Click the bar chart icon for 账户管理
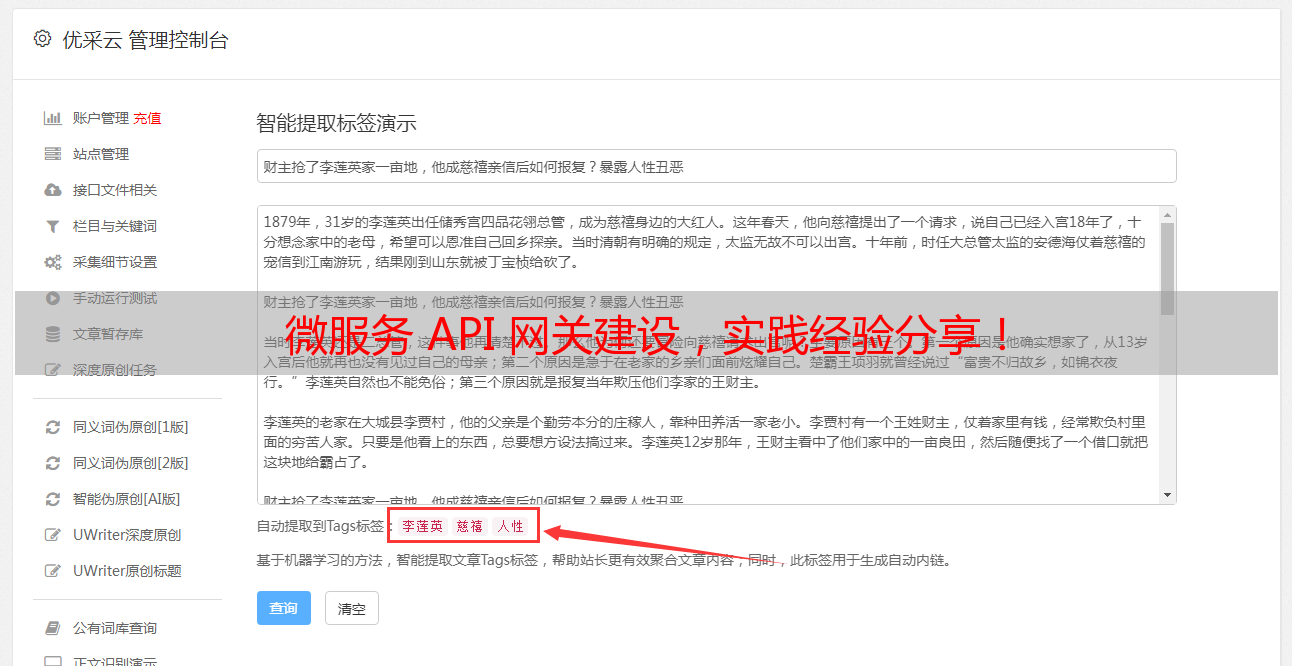1292x666 pixels. (x=52, y=118)
